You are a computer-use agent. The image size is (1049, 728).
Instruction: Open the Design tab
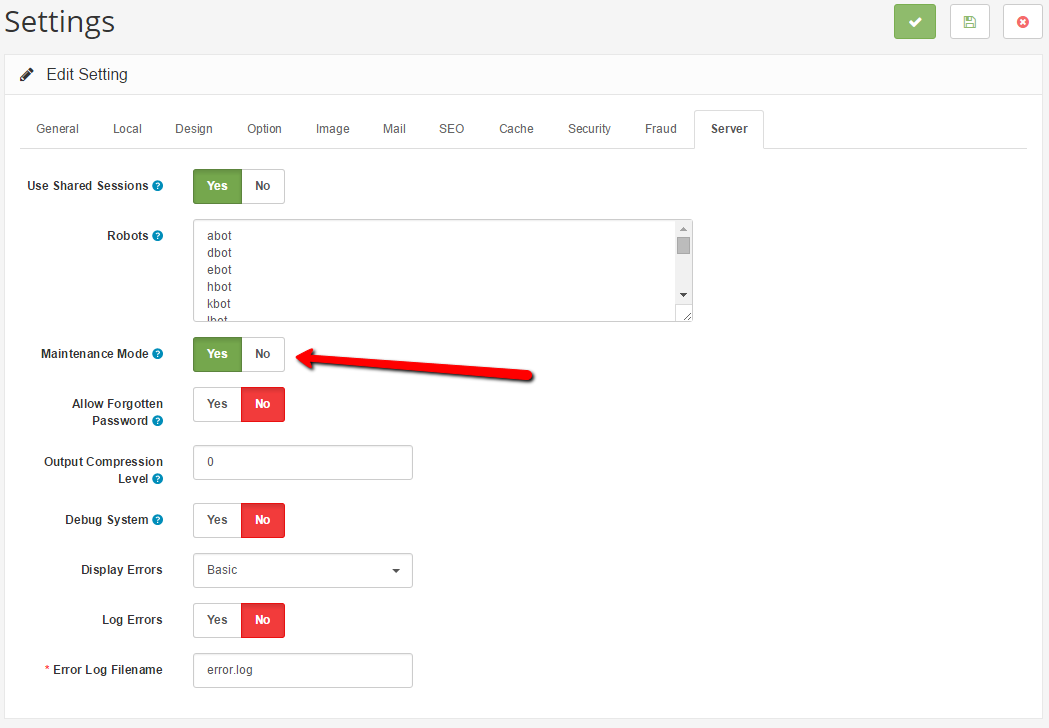194,129
